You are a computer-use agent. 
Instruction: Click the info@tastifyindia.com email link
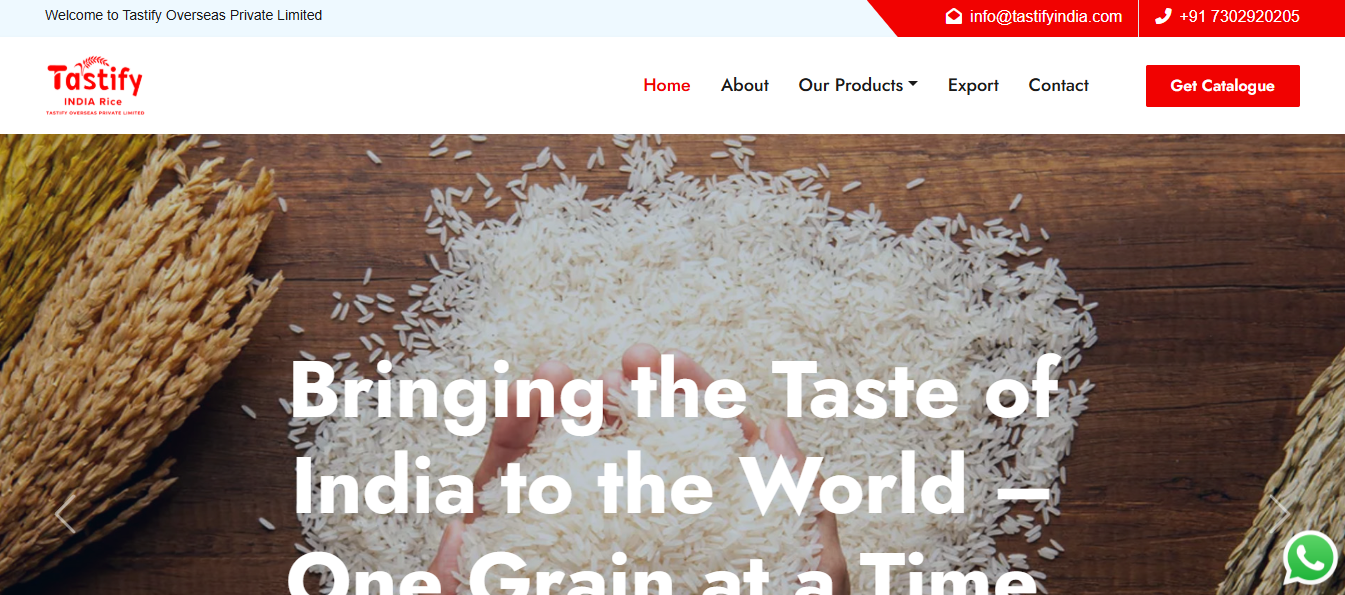pos(1046,16)
